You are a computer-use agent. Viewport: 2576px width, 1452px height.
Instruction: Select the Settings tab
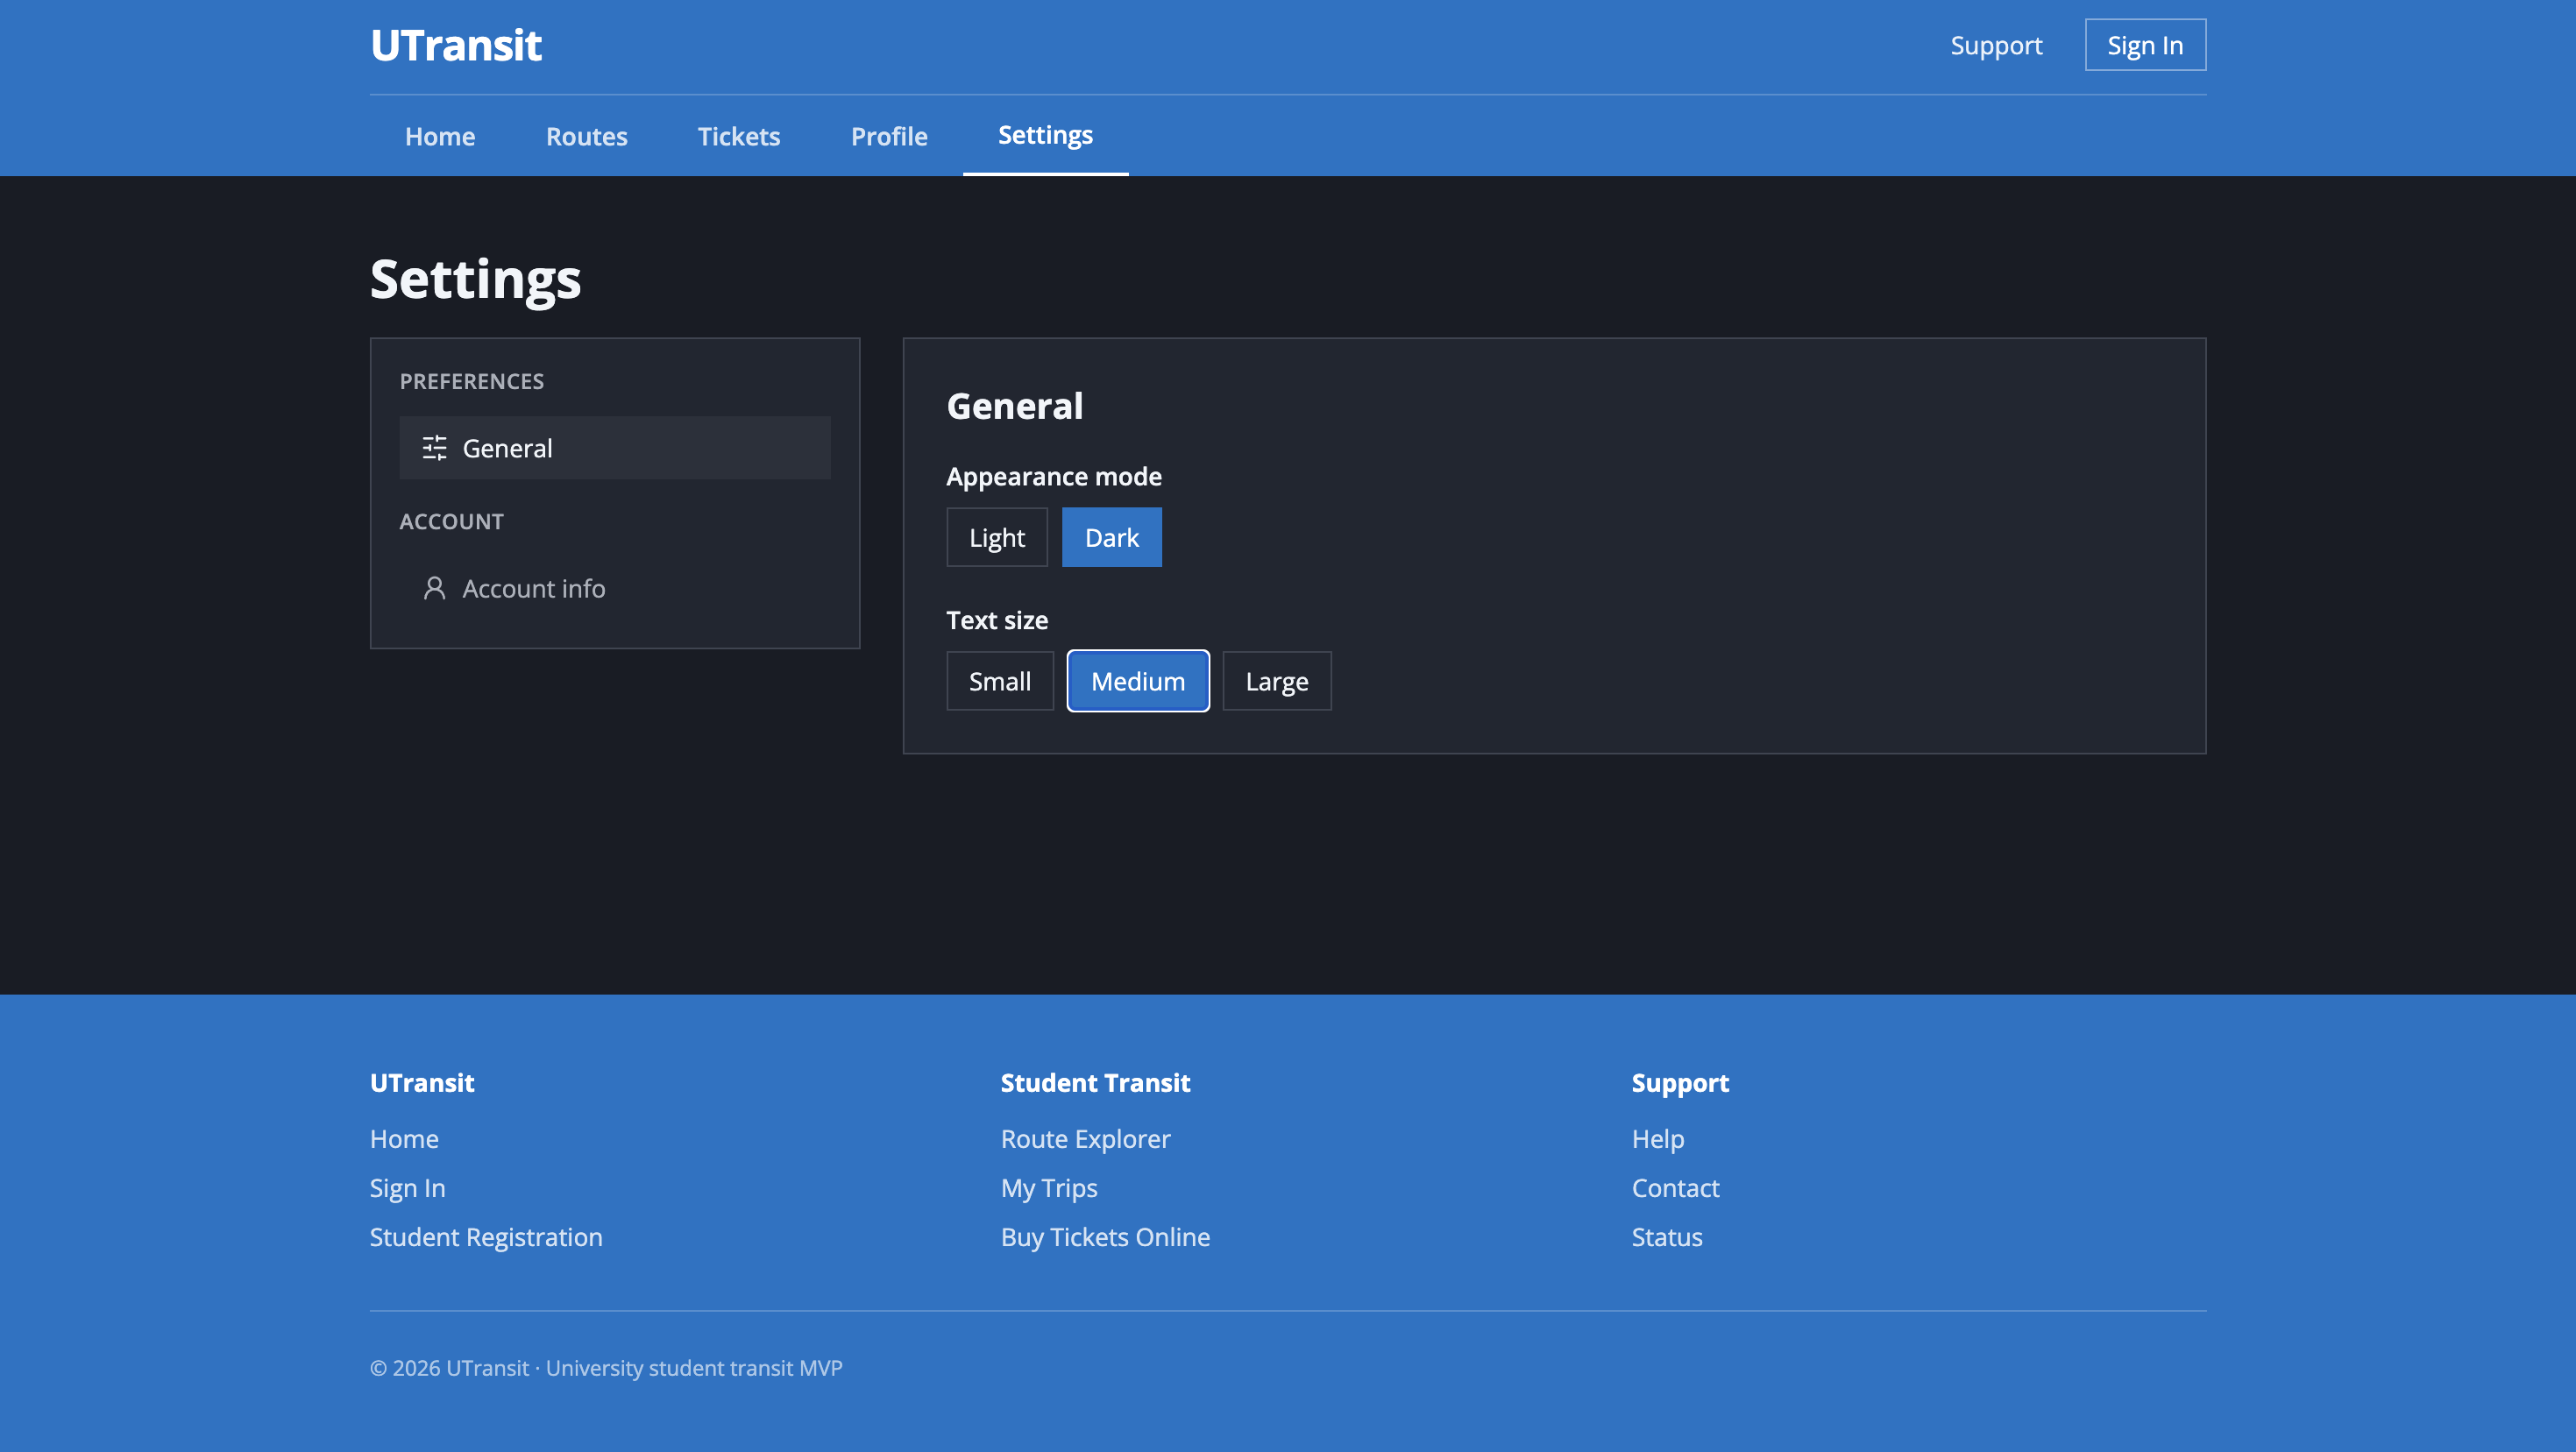(1045, 135)
